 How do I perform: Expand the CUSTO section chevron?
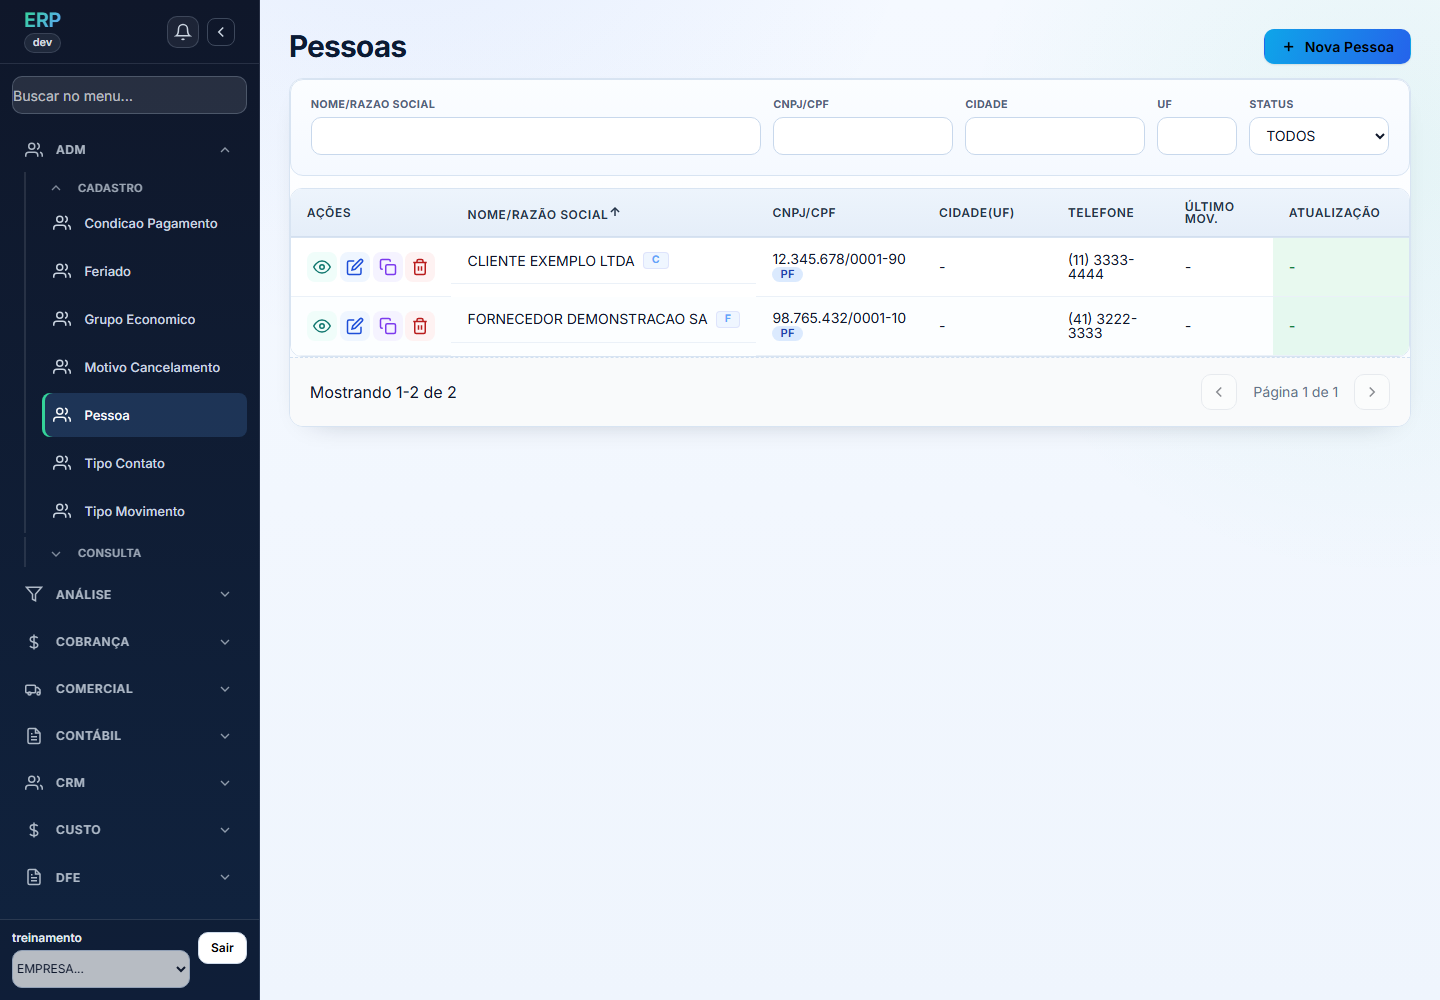(x=225, y=830)
